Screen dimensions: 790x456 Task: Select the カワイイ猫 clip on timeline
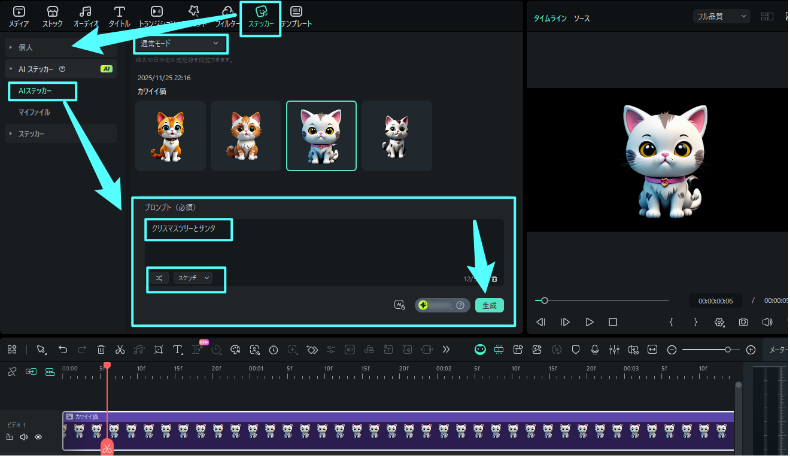[x=398, y=430]
